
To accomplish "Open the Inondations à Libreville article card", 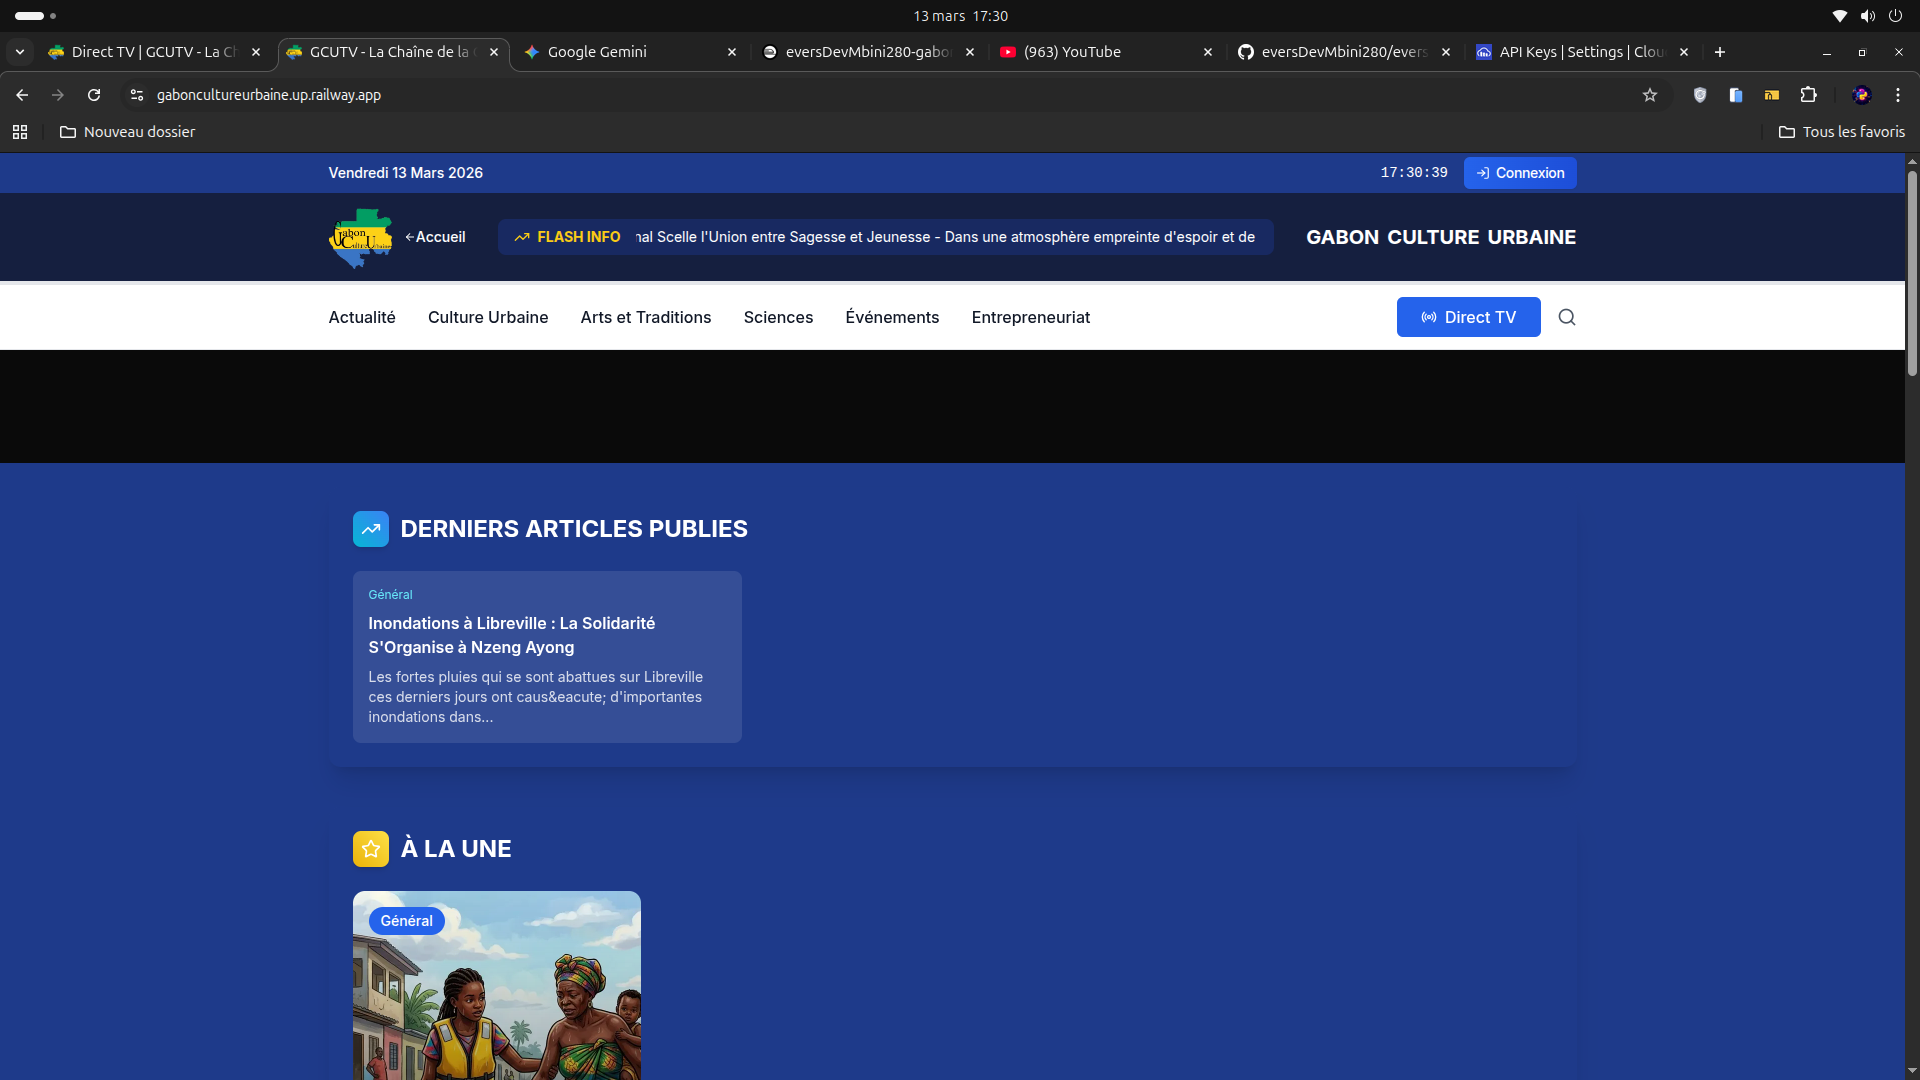I will [x=547, y=656].
